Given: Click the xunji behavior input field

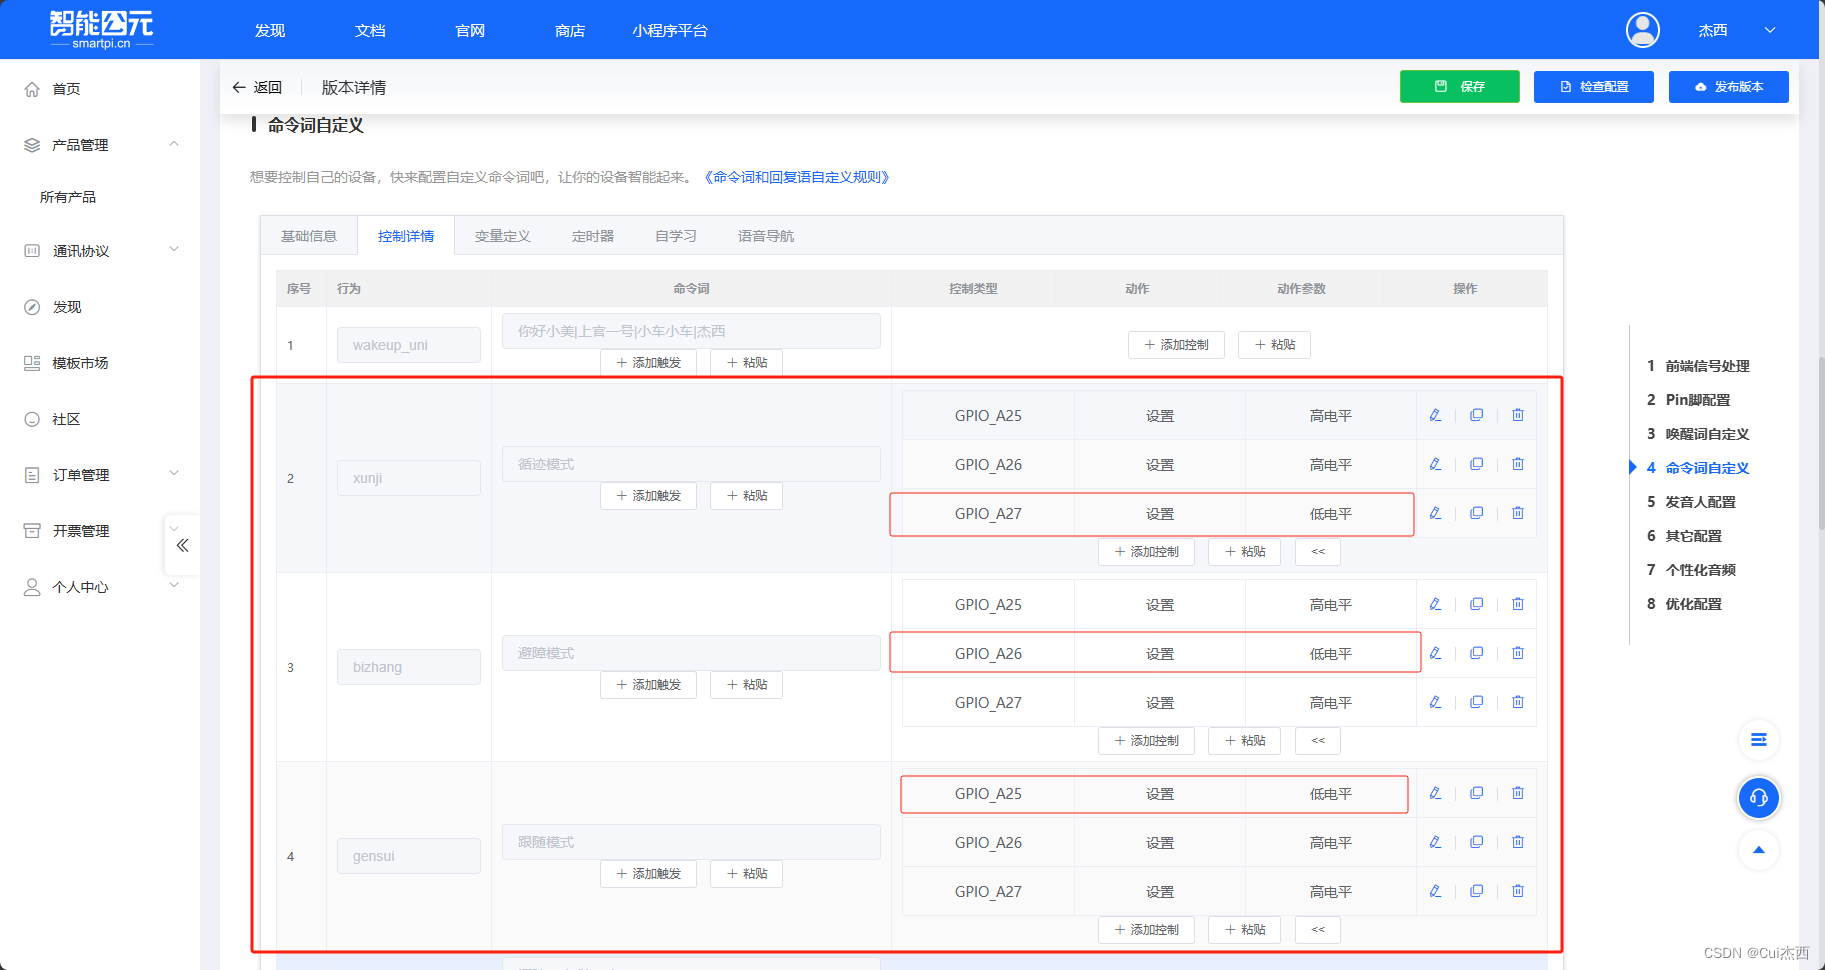Looking at the screenshot, I should [x=409, y=478].
